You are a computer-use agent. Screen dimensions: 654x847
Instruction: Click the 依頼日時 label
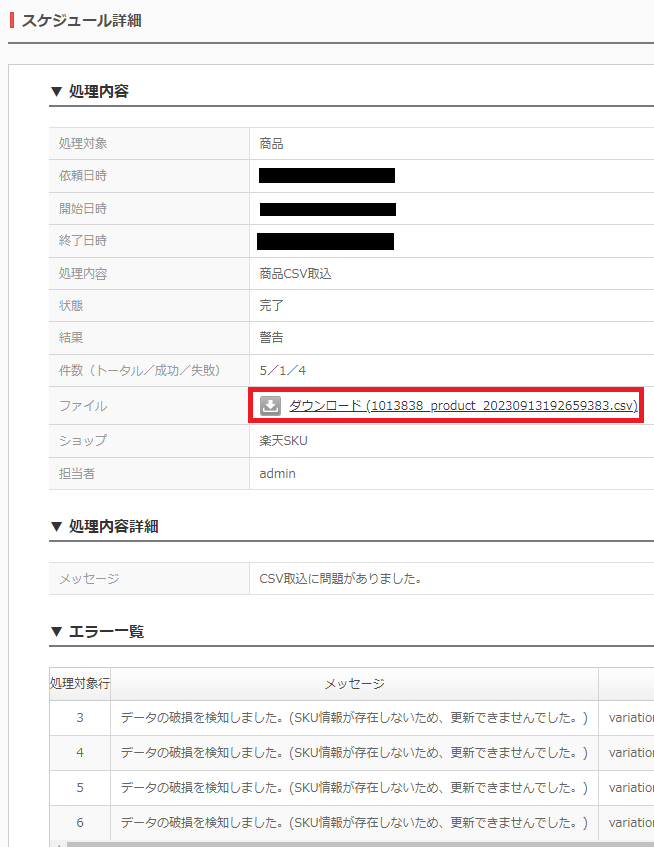(83, 176)
